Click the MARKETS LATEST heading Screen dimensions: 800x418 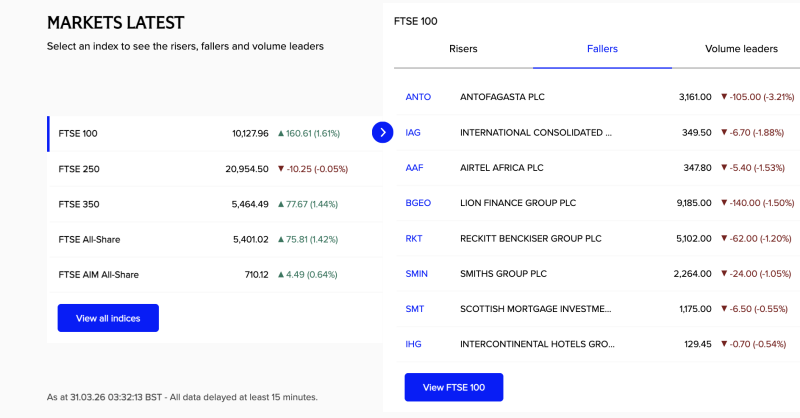click(115, 22)
